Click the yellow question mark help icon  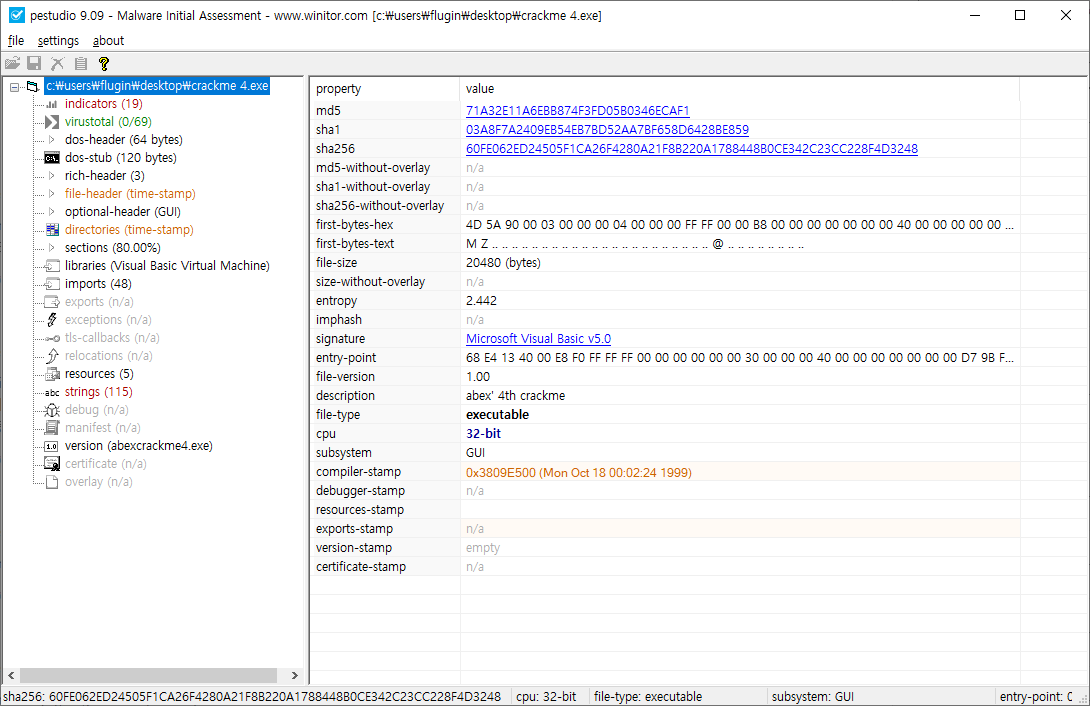(x=104, y=63)
